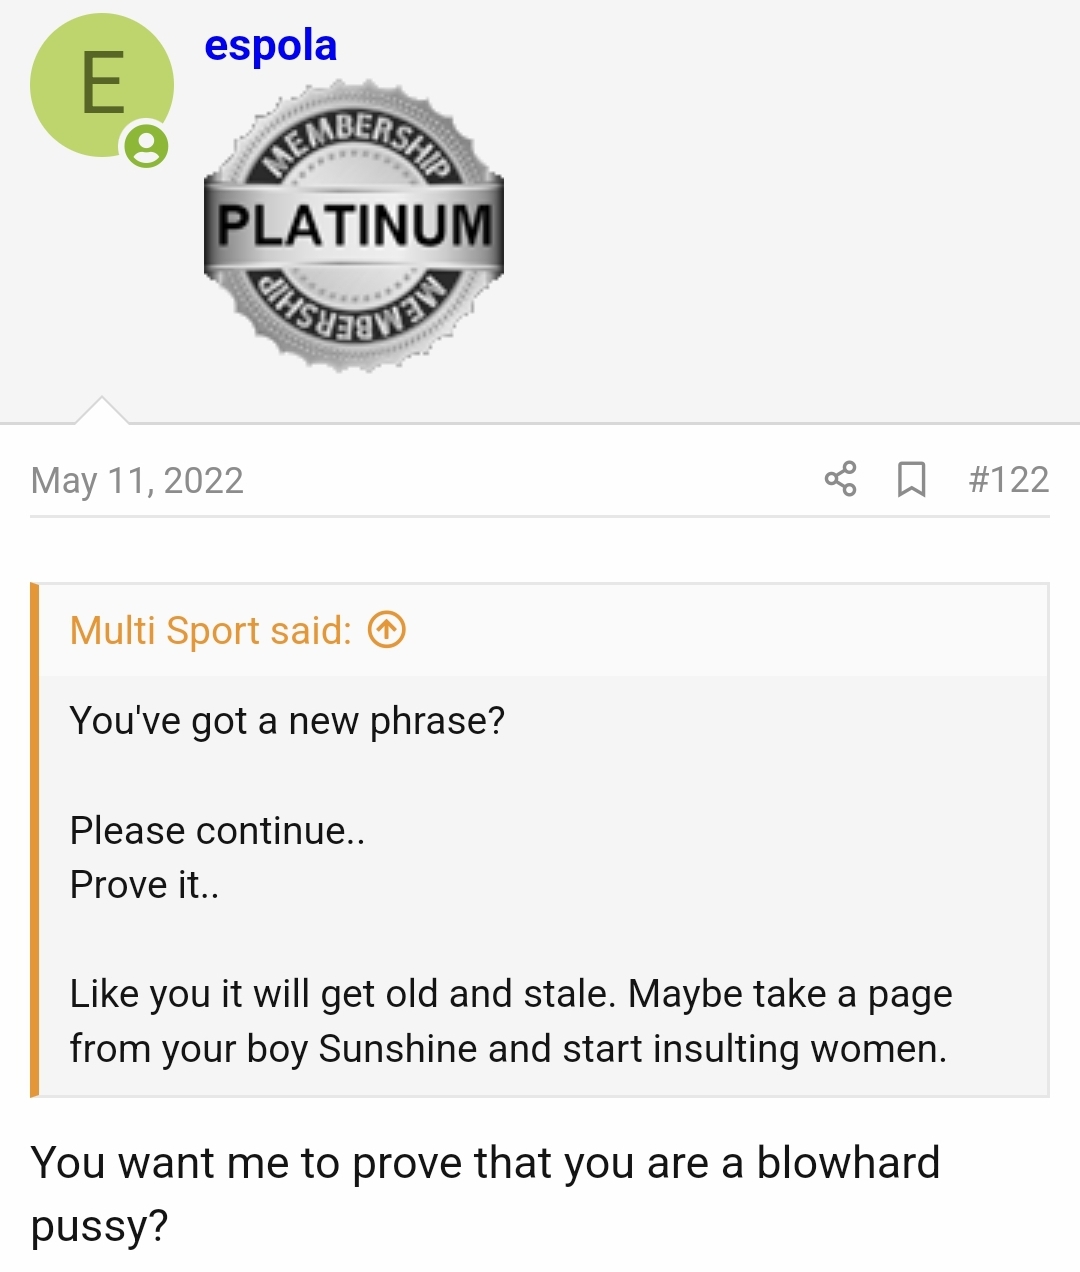The height and width of the screenshot is (1272, 1080).
Task: Expand quote by clicking "Like you it will" paragraph
Action: pyautogui.click(x=510, y=994)
